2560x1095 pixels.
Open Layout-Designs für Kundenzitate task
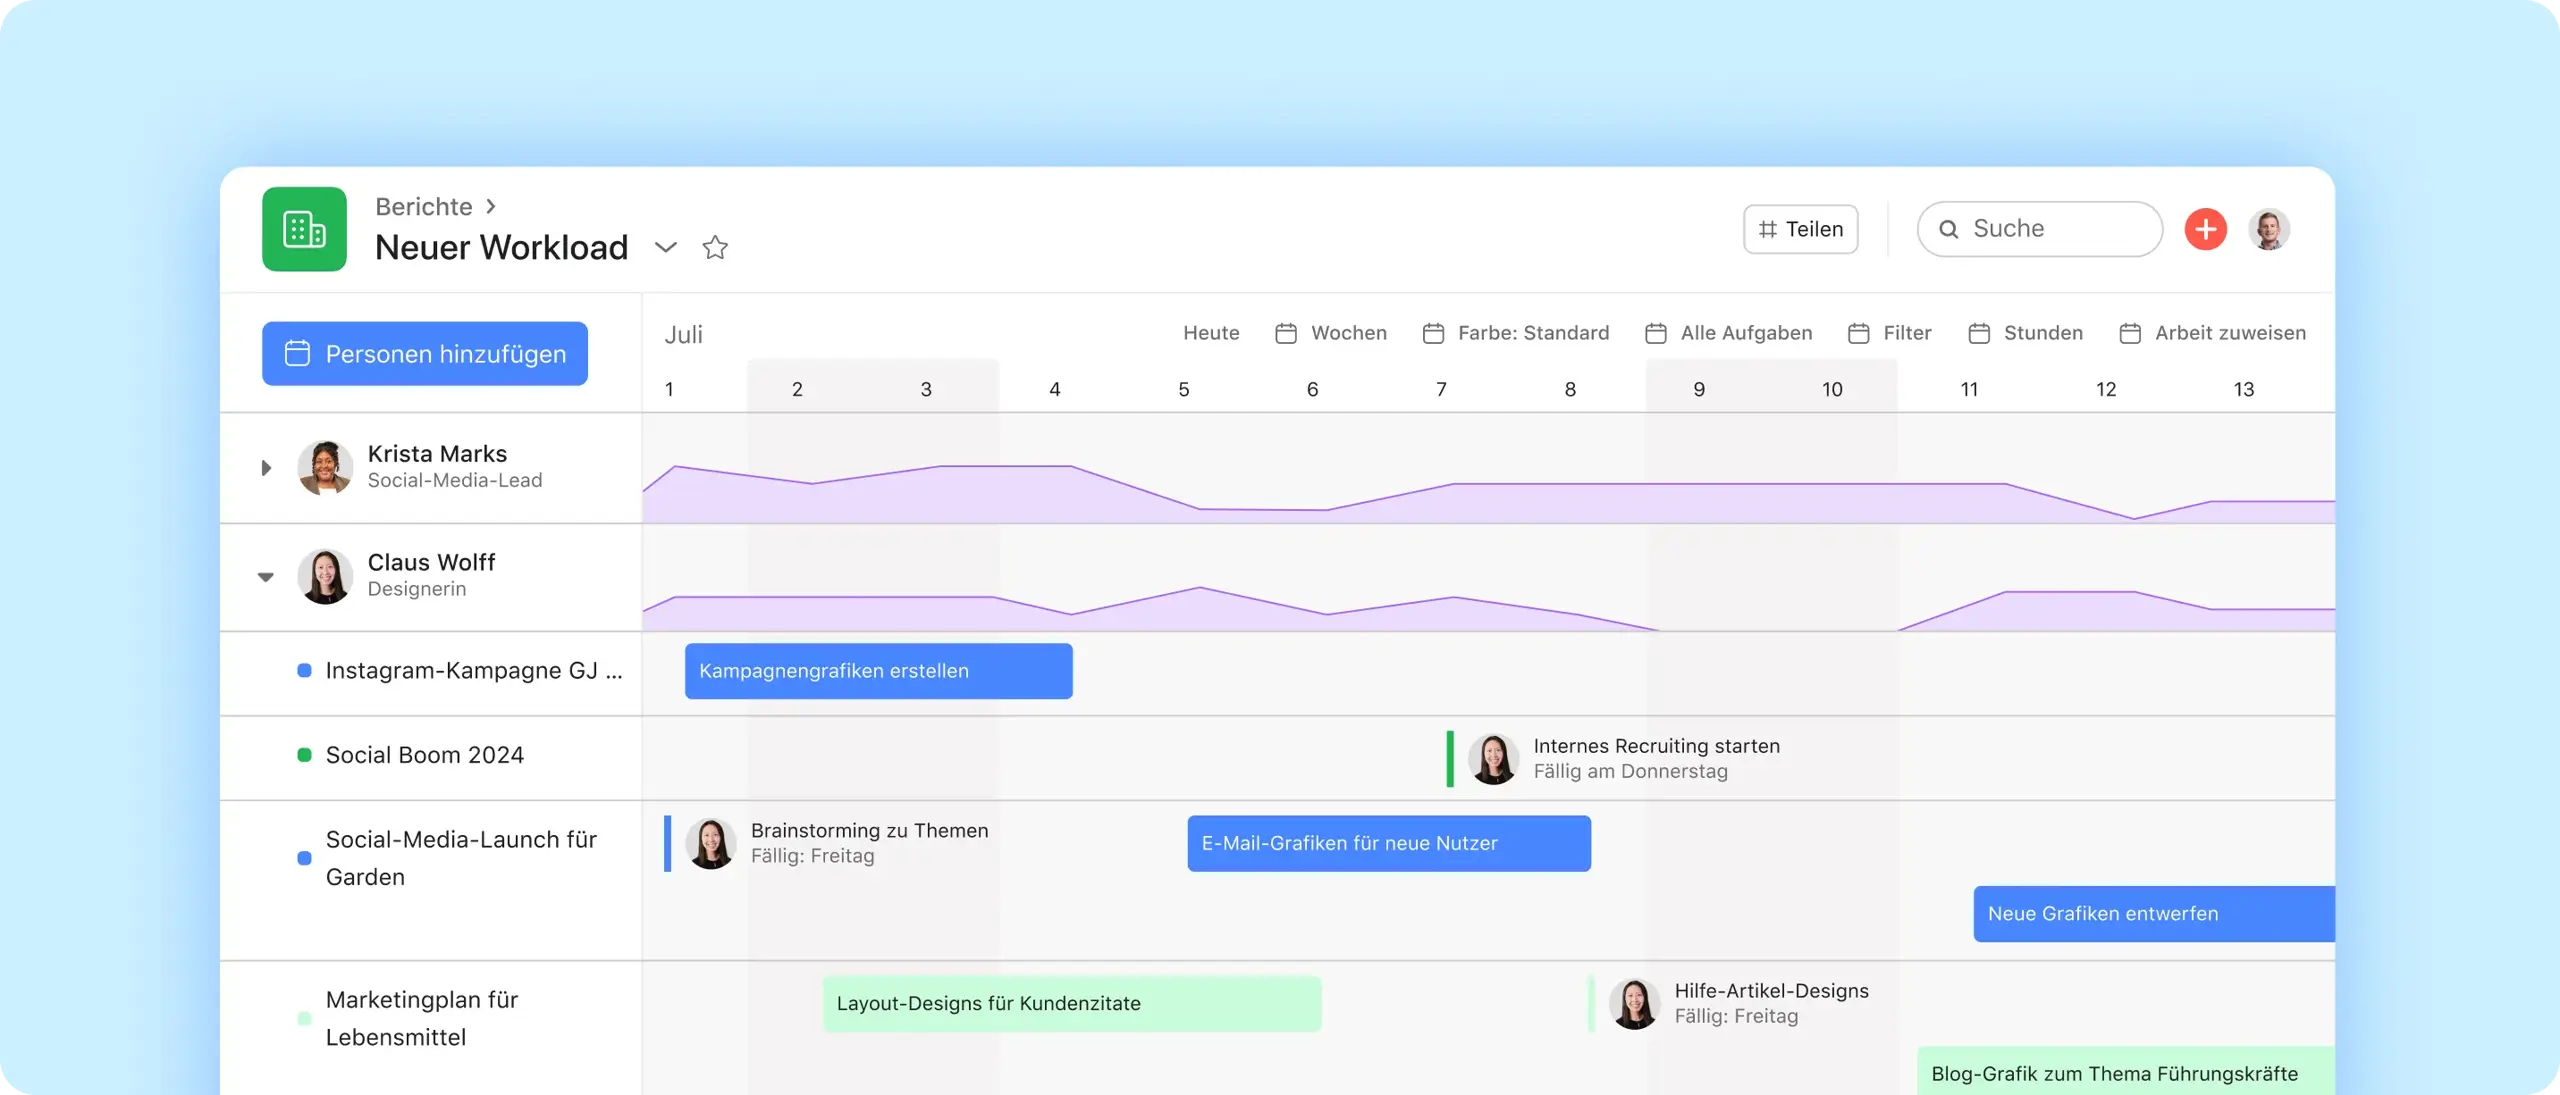pos(1071,1003)
